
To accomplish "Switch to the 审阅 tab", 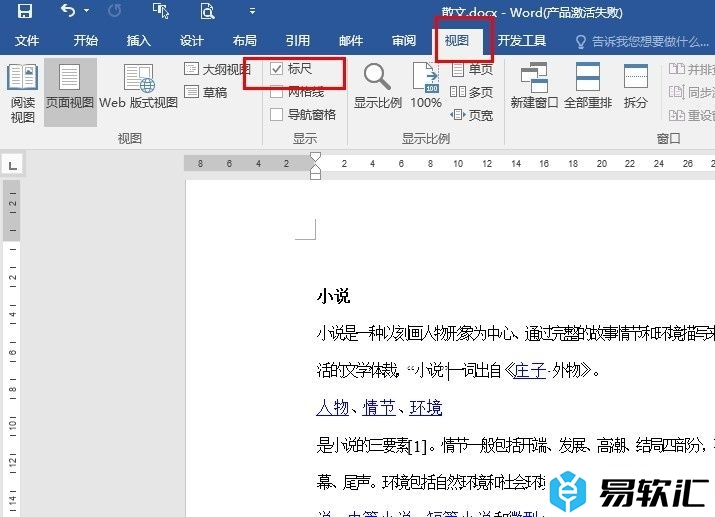I will [x=404, y=41].
